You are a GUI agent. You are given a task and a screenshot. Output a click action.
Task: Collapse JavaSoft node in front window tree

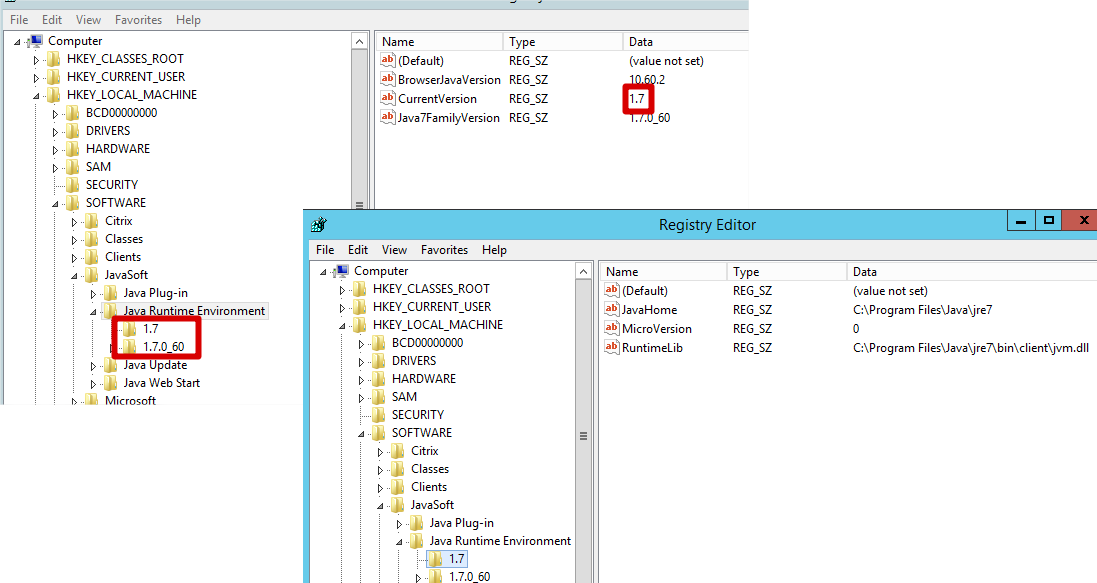click(x=380, y=506)
